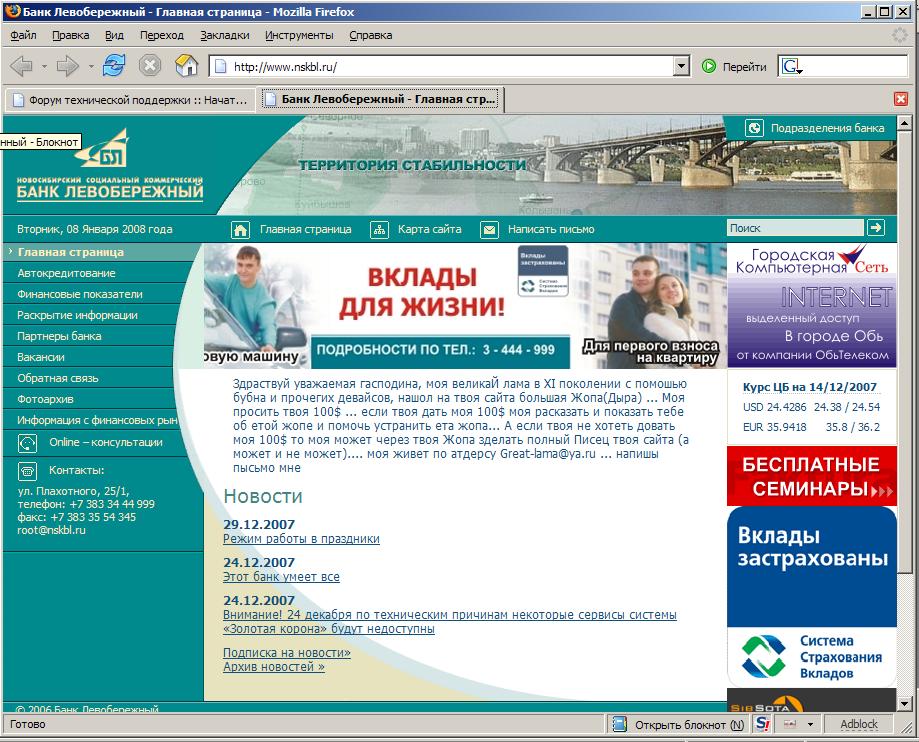Click the Подразделения банка globe icon
Image resolution: width=919 pixels, height=742 pixels.
(754, 128)
